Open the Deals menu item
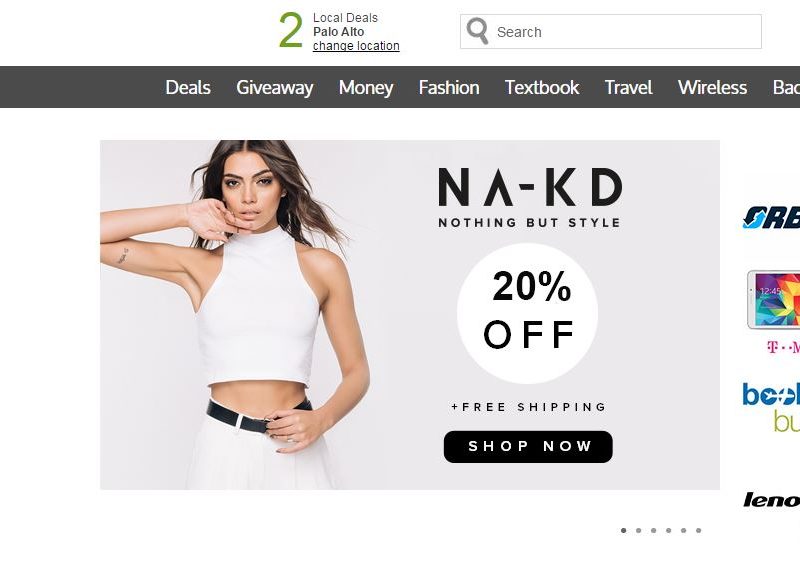The width and height of the screenshot is (800, 562). click(188, 87)
